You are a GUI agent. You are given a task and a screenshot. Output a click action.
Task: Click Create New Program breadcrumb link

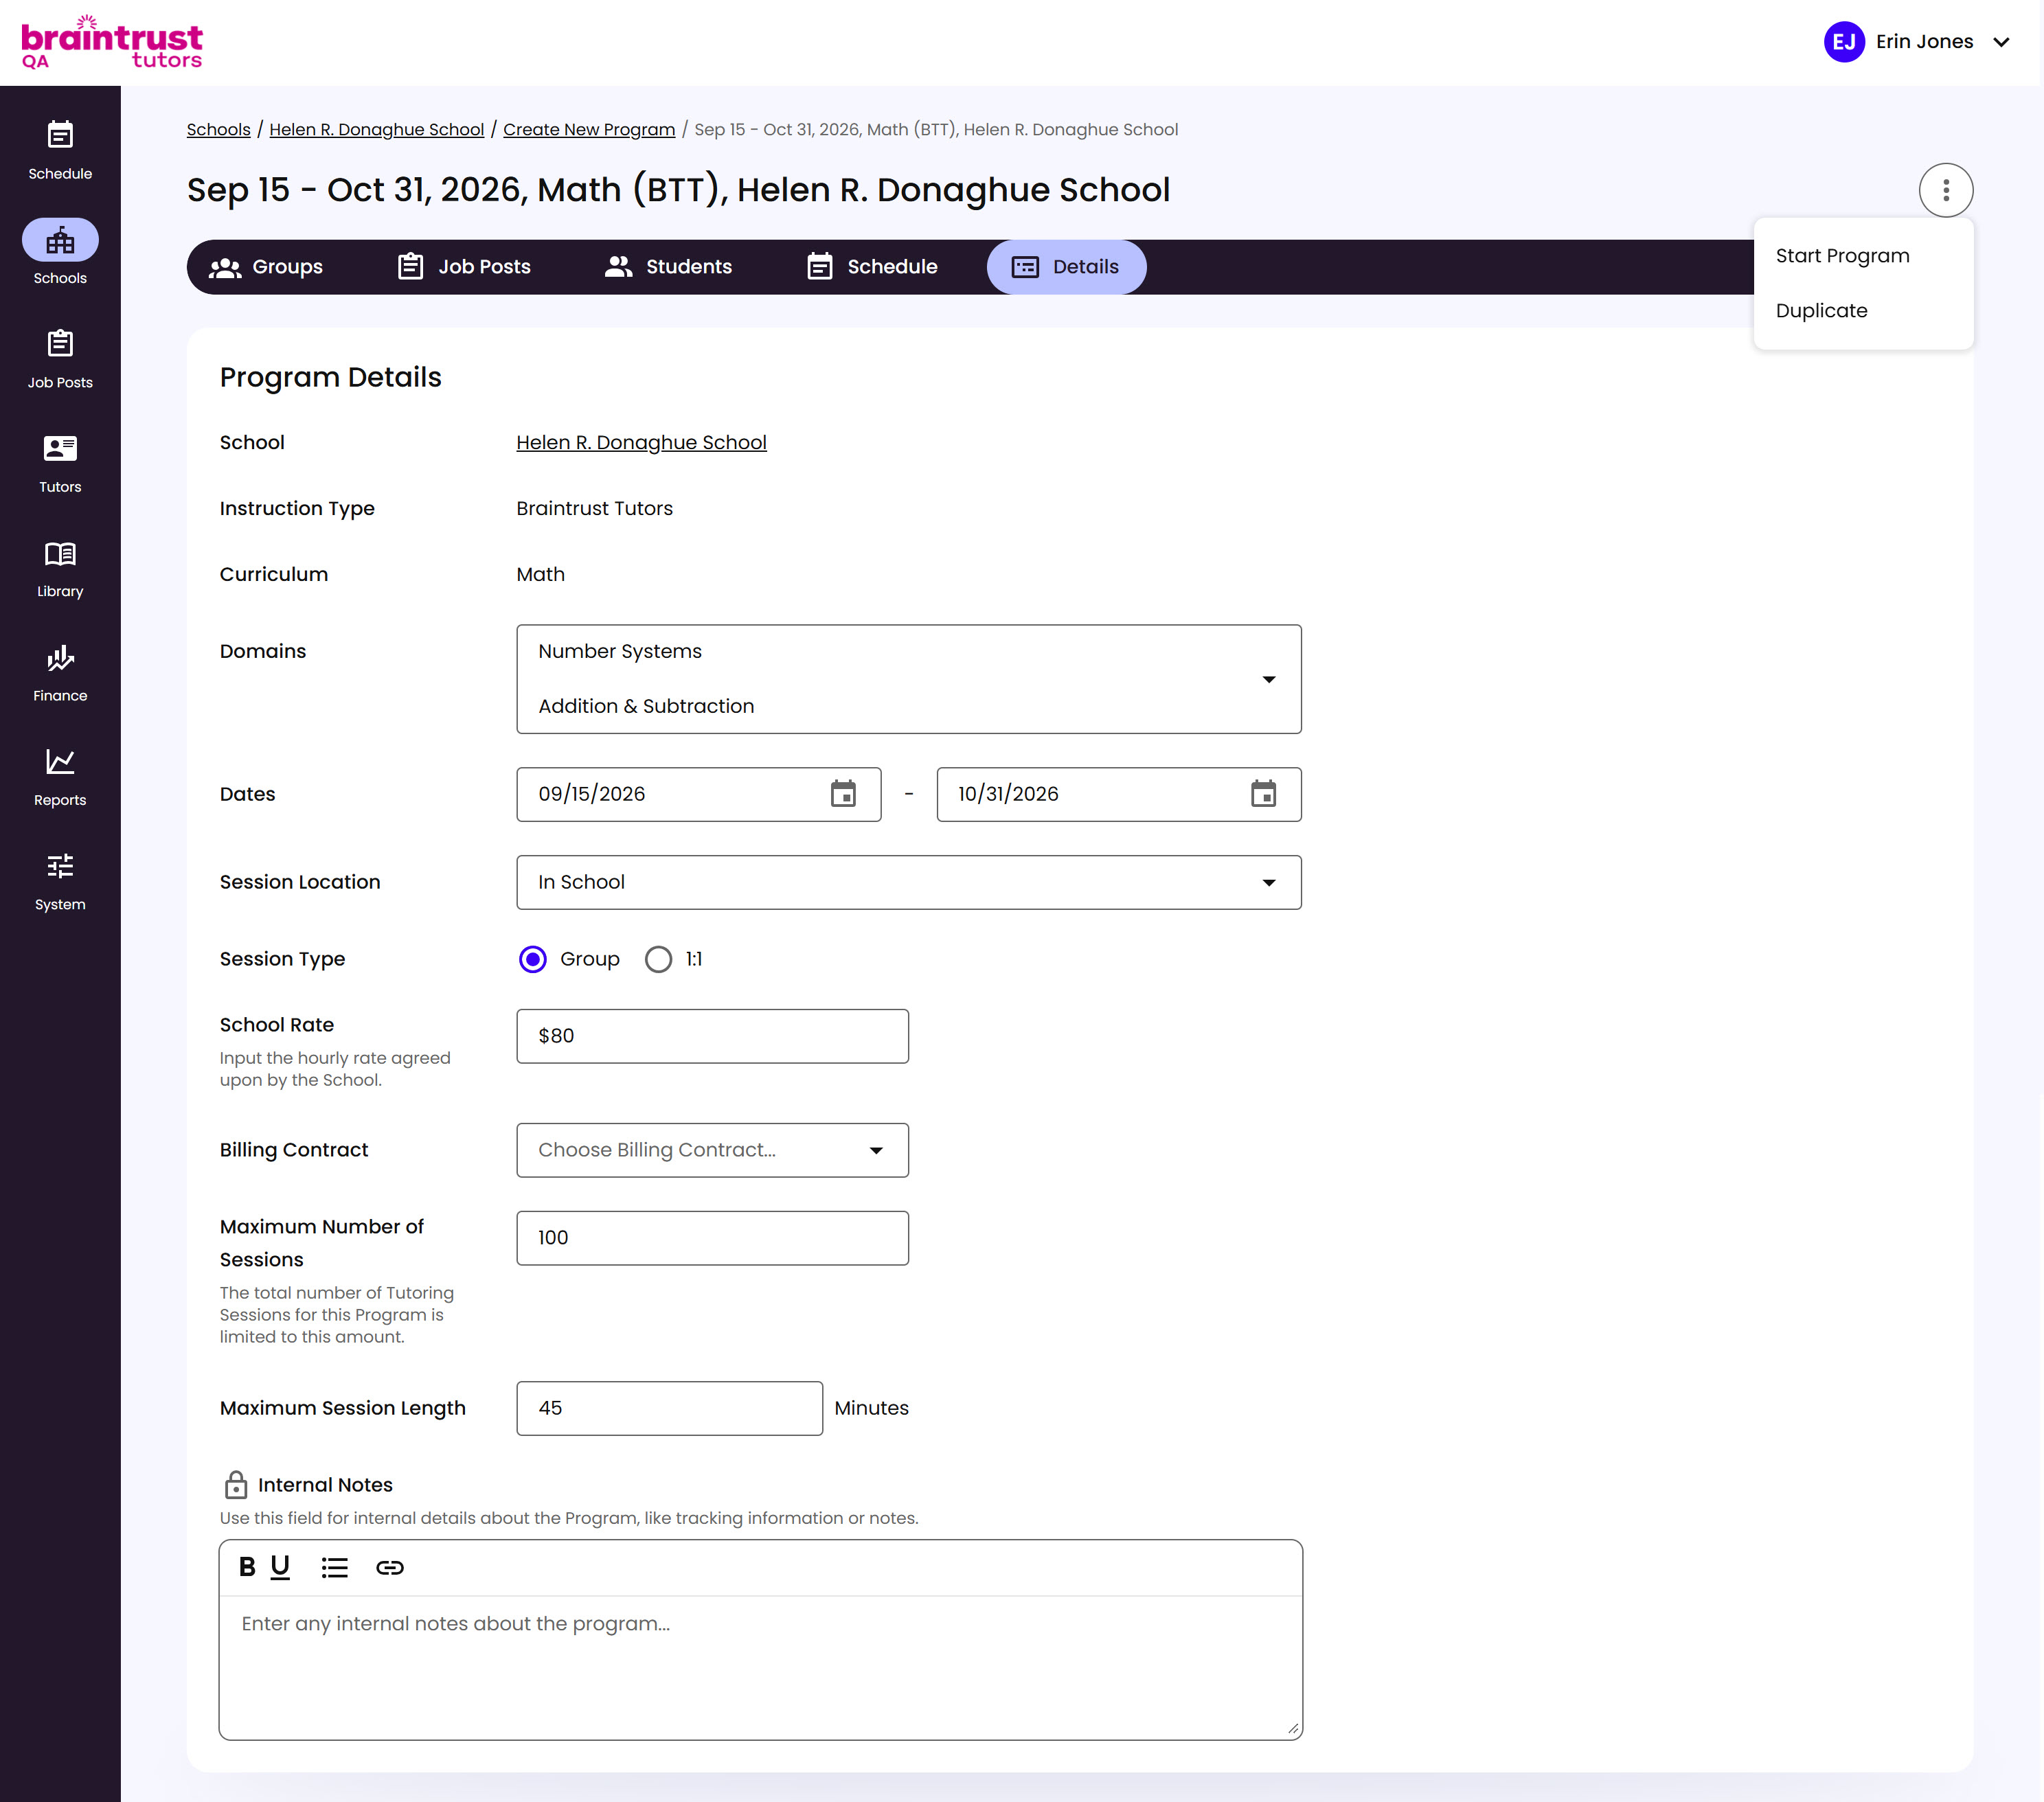coord(589,129)
